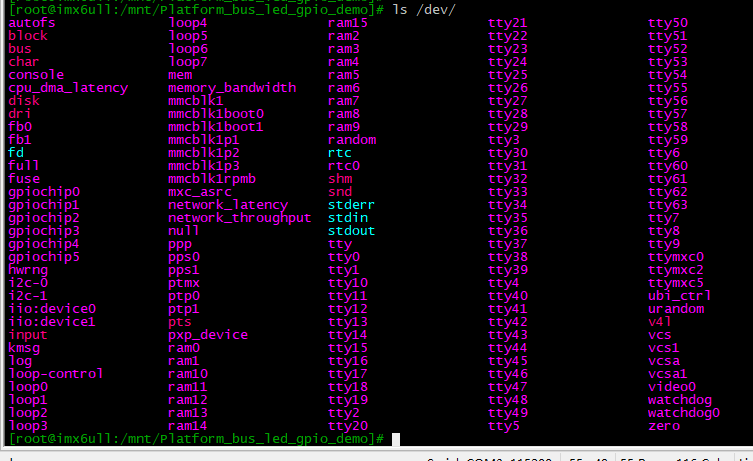
Task: Click the 'fb0' framebuffer entry
Action: pos(20,127)
